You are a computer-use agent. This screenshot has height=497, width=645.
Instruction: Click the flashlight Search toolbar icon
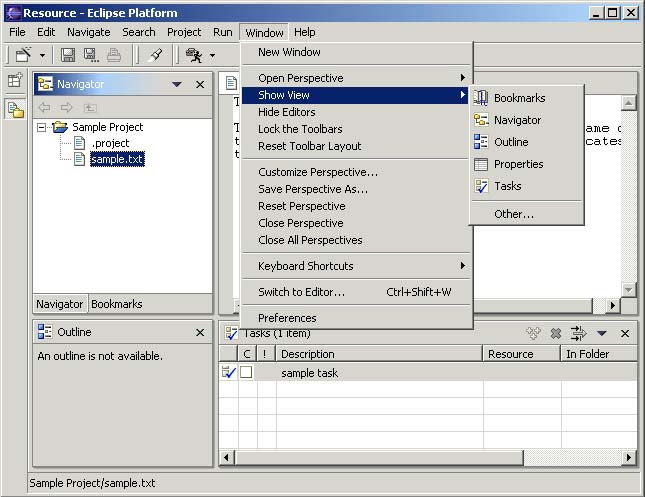pyautogui.click(x=156, y=55)
